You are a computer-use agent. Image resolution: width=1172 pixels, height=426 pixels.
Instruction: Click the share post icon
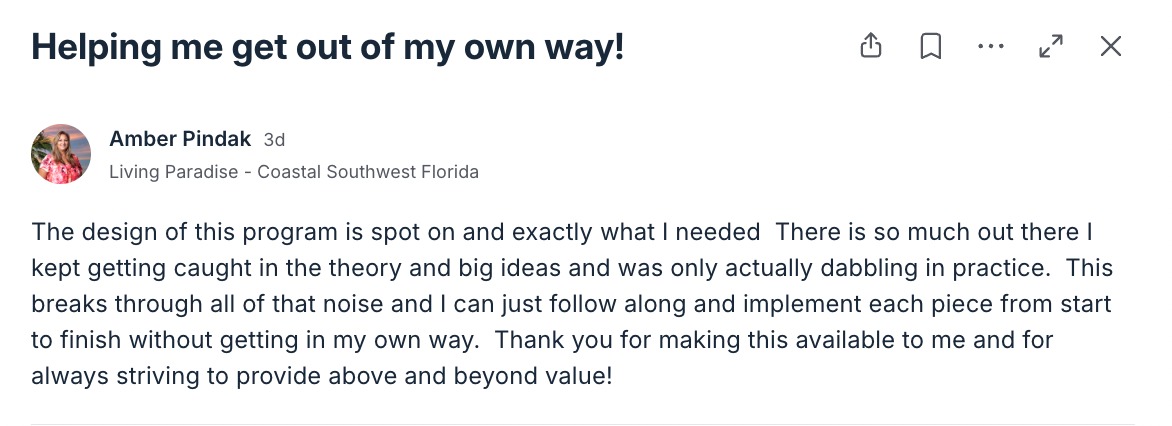click(x=871, y=46)
